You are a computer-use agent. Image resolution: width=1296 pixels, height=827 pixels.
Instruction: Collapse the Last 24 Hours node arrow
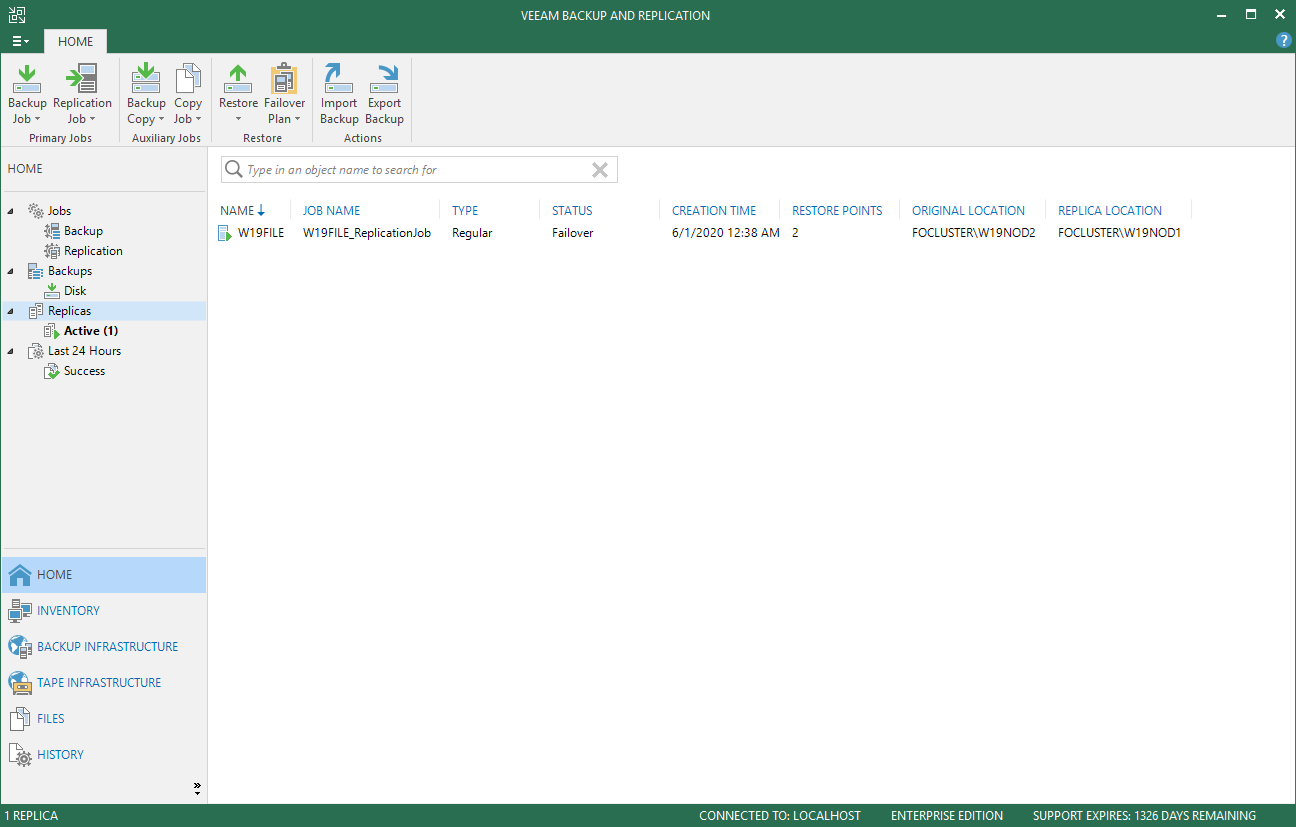pos(11,351)
